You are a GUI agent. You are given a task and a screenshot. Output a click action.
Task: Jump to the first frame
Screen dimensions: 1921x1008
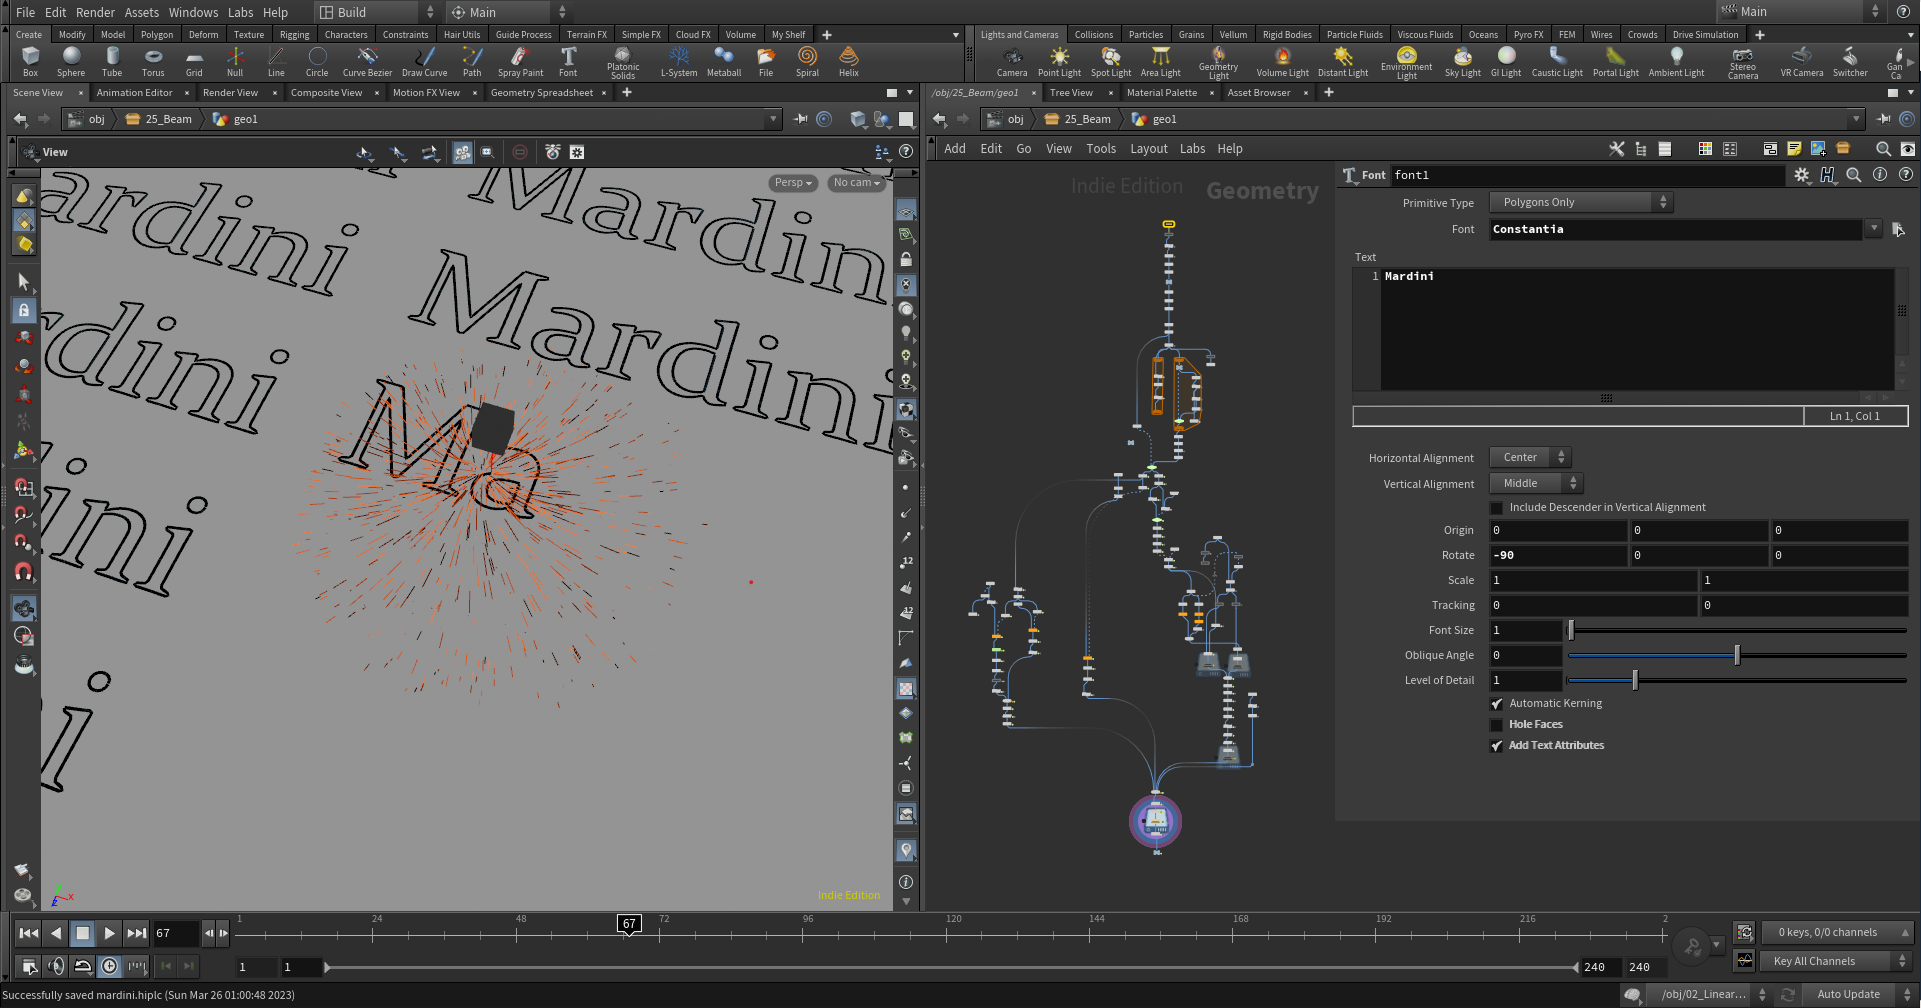(x=29, y=933)
